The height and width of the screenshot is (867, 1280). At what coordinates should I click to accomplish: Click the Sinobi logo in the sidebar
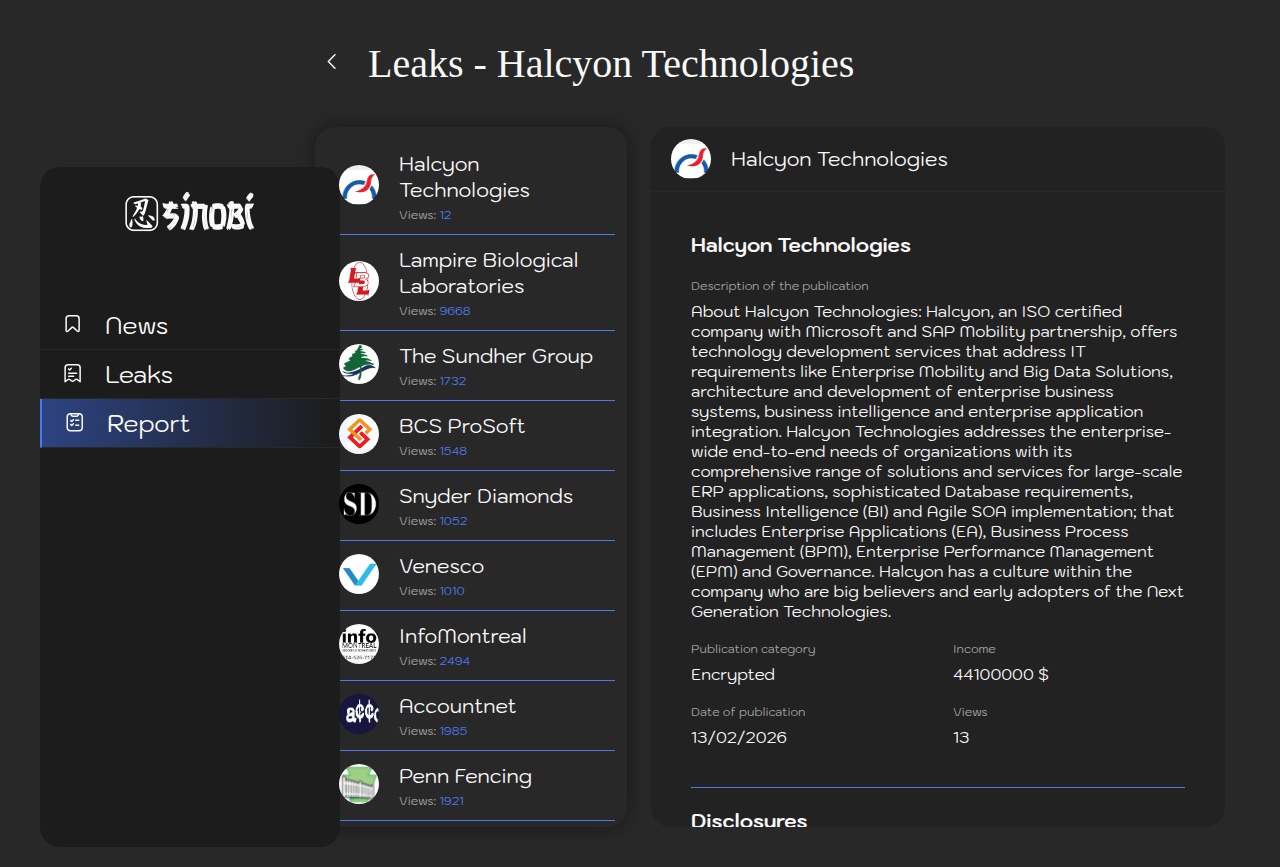pos(190,212)
